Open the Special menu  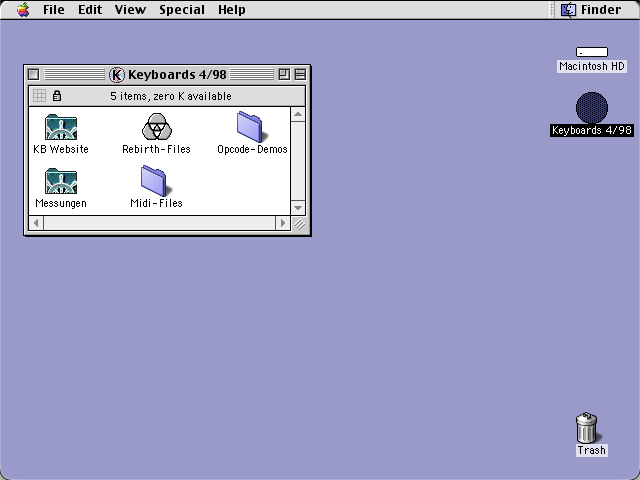coord(182,9)
